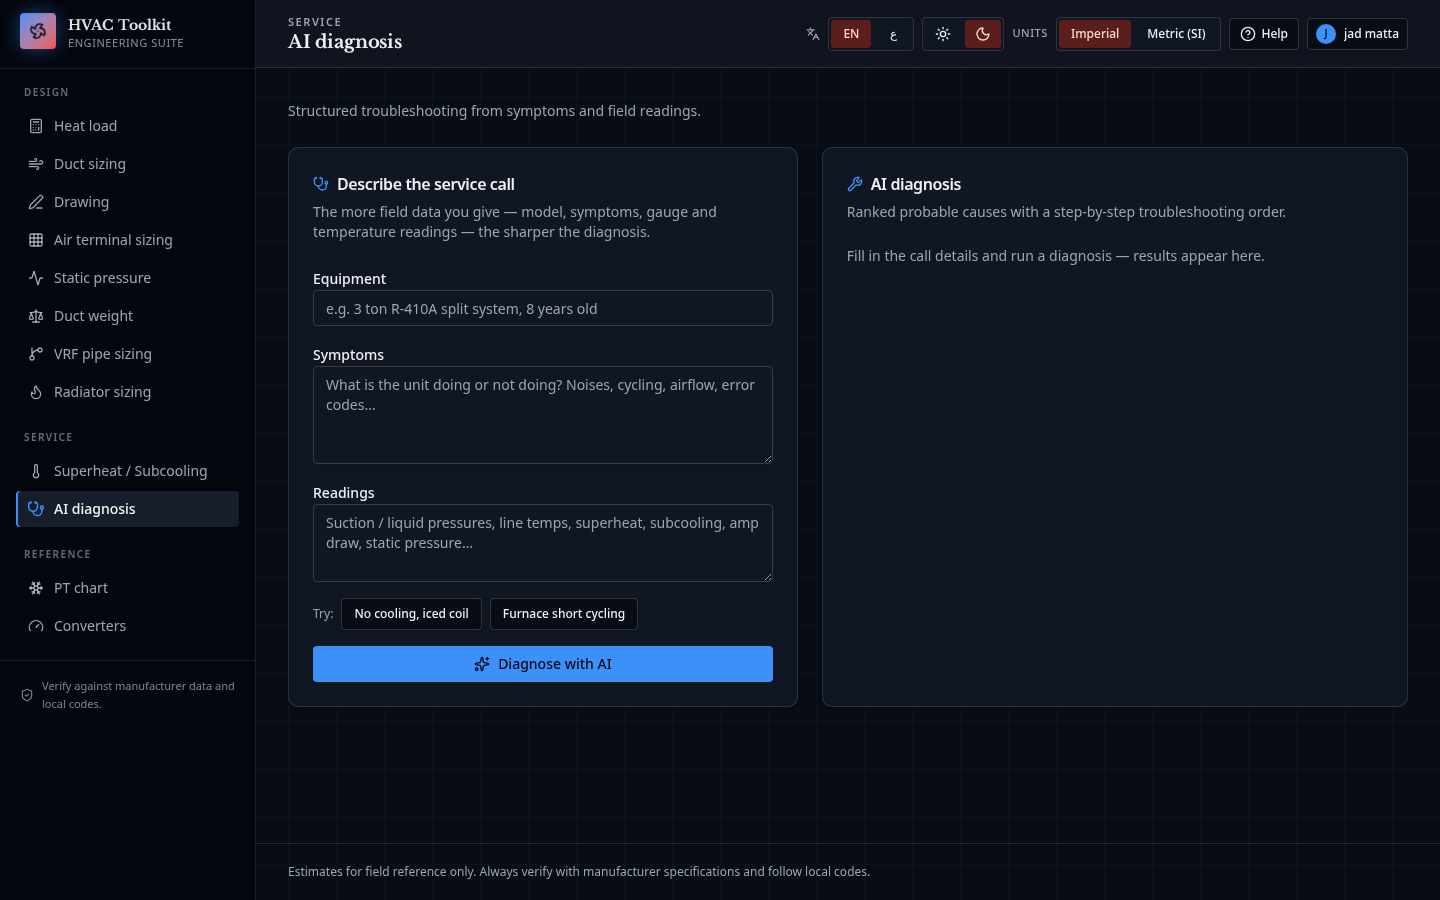
Task: Click the Duct weight scale icon
Action: pyautogui.click(x=36, y=316)
